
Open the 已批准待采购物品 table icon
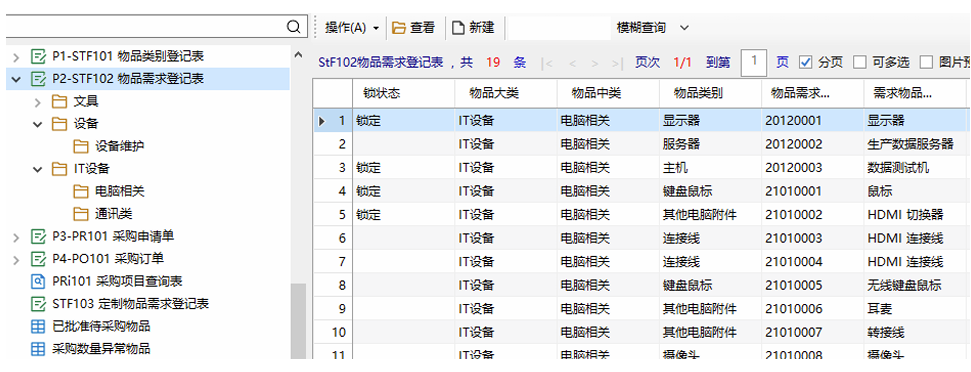click(x=38, y=326)
